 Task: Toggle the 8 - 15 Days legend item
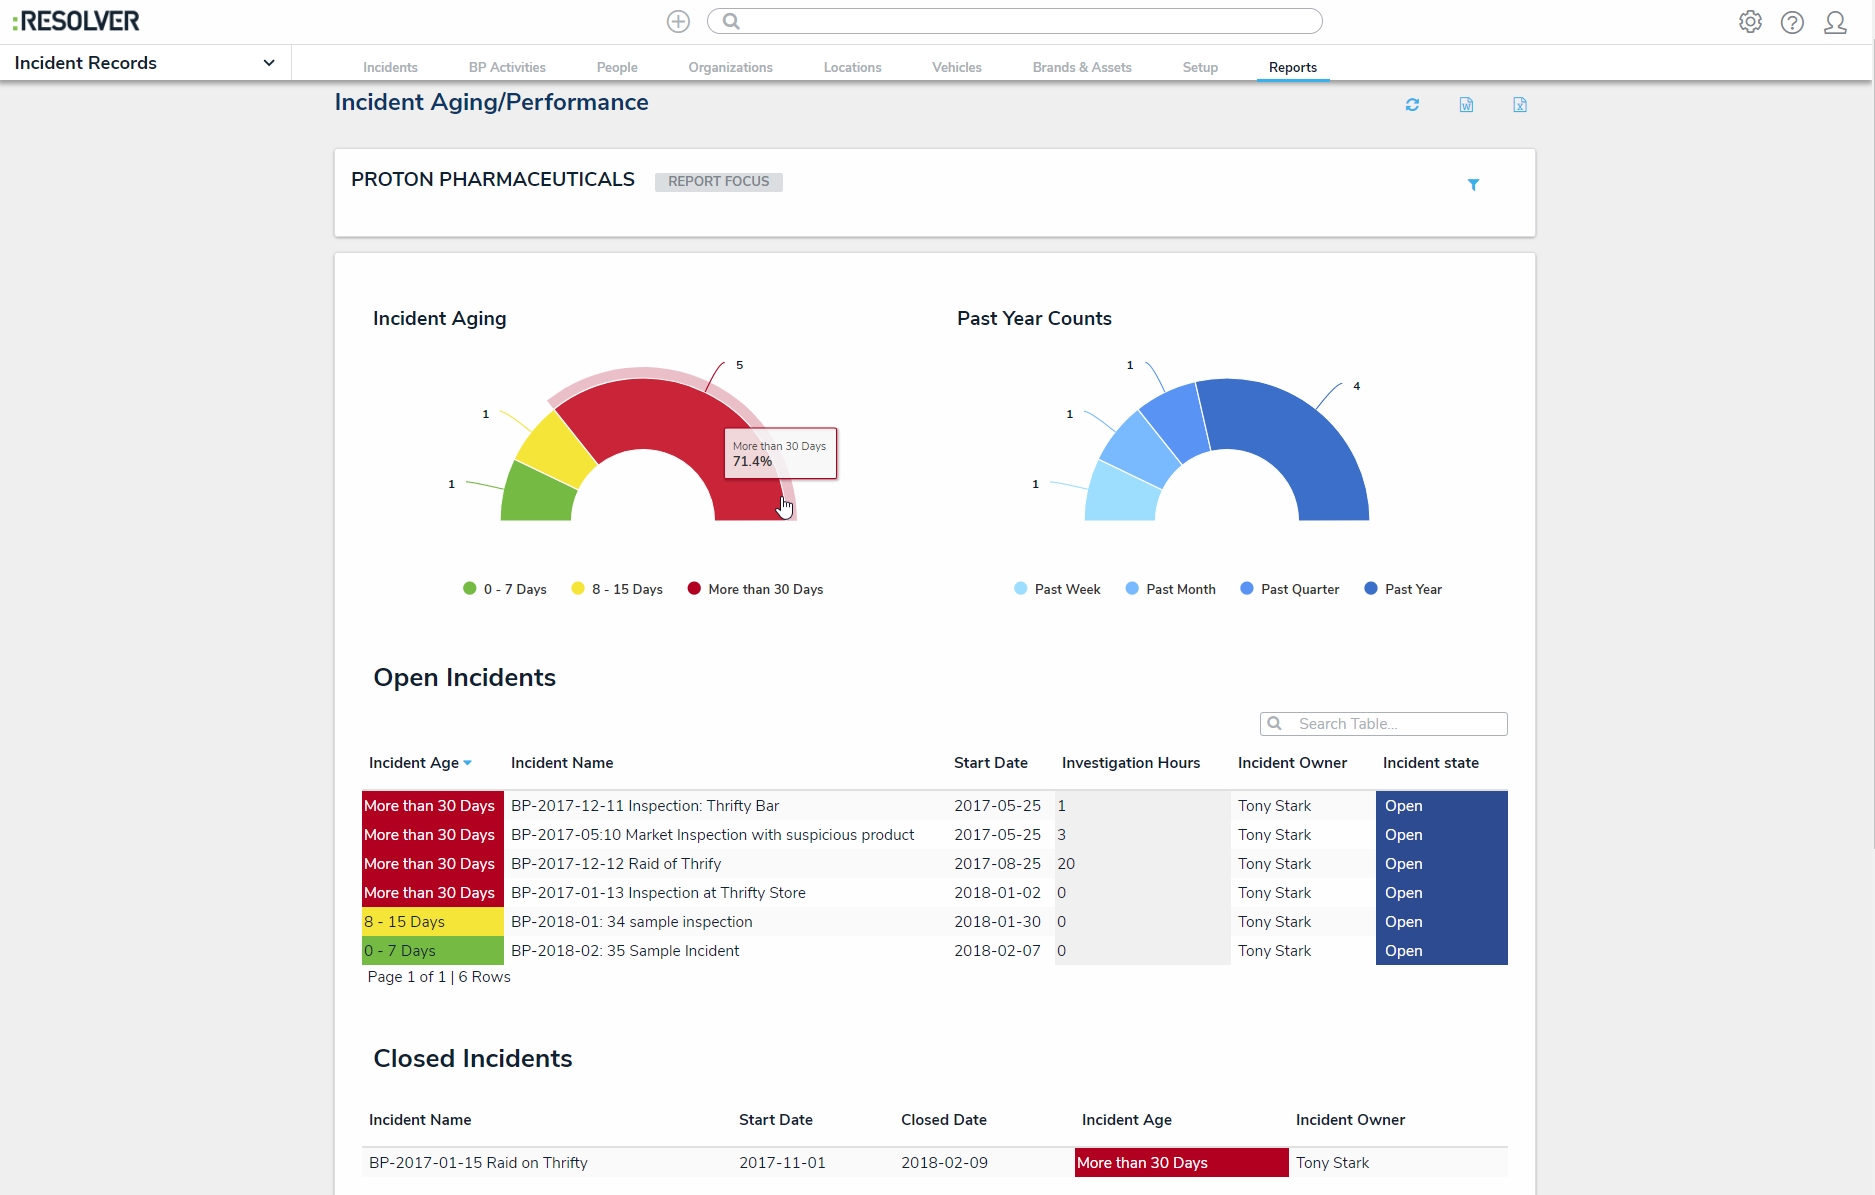617,589
